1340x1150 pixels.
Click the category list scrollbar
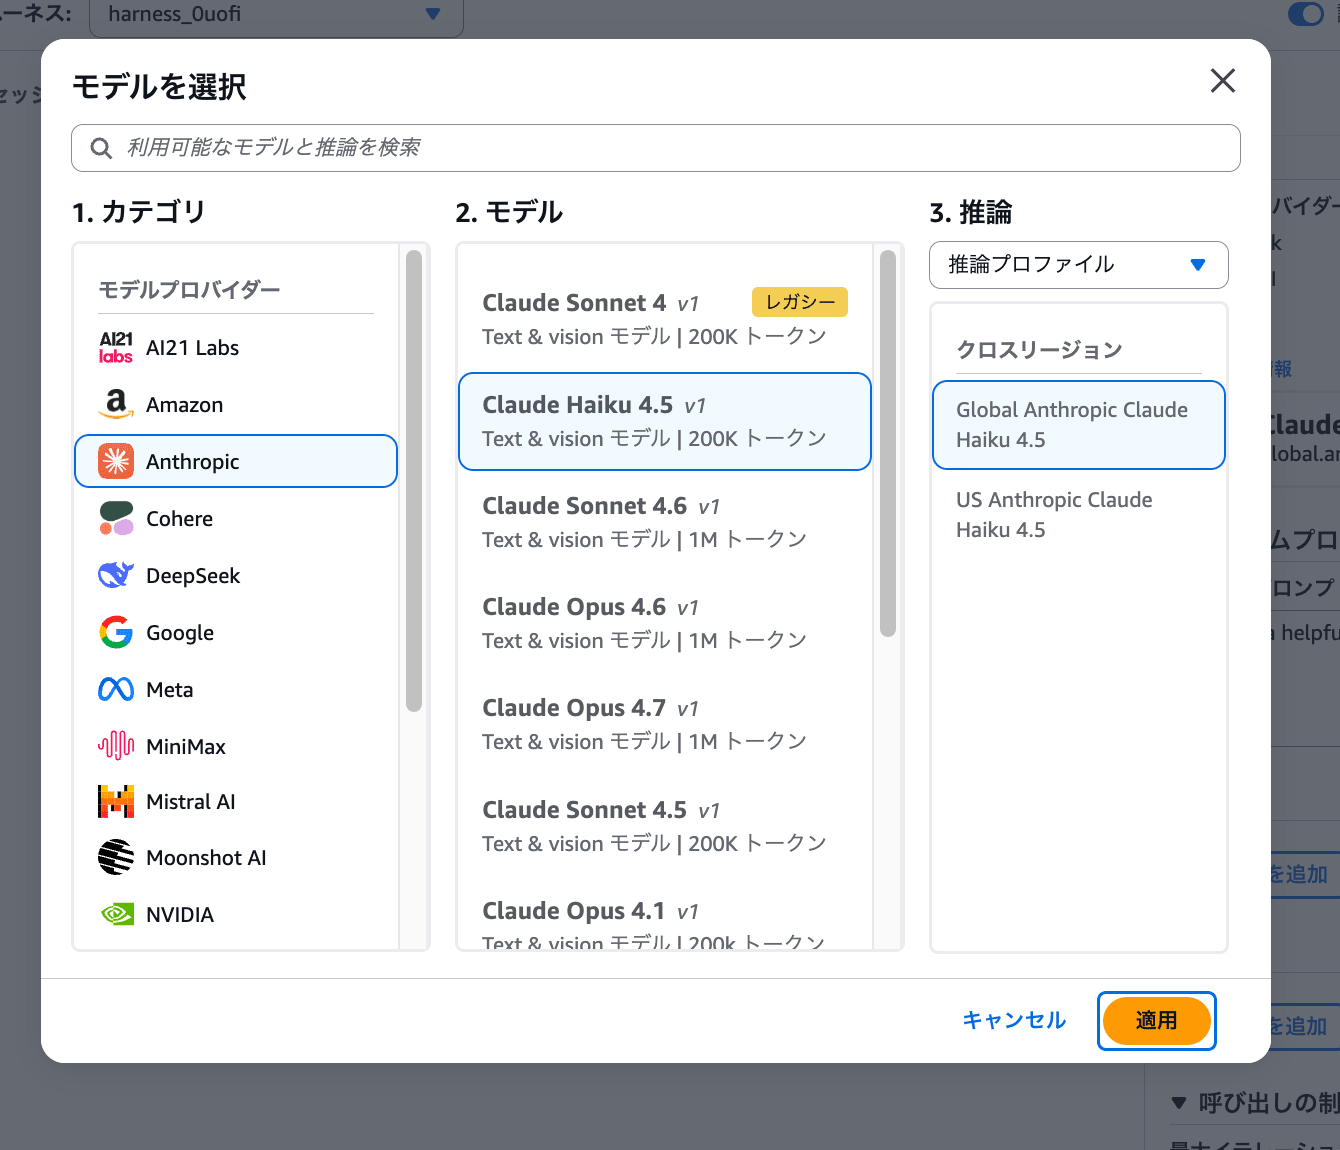click(414, 481)
